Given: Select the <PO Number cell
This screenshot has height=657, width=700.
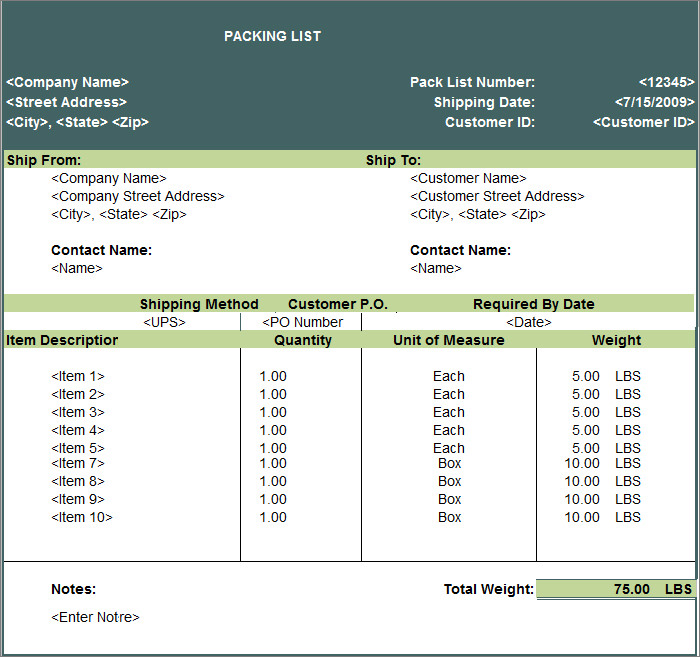Looking at the screenshot, I should [x=303, y=322].
